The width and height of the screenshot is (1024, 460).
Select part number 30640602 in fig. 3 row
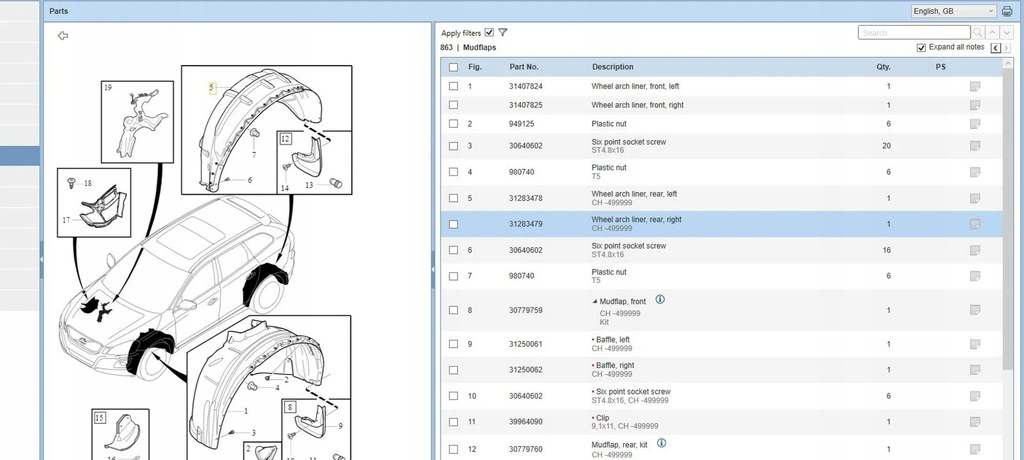[x=526, y=146]
